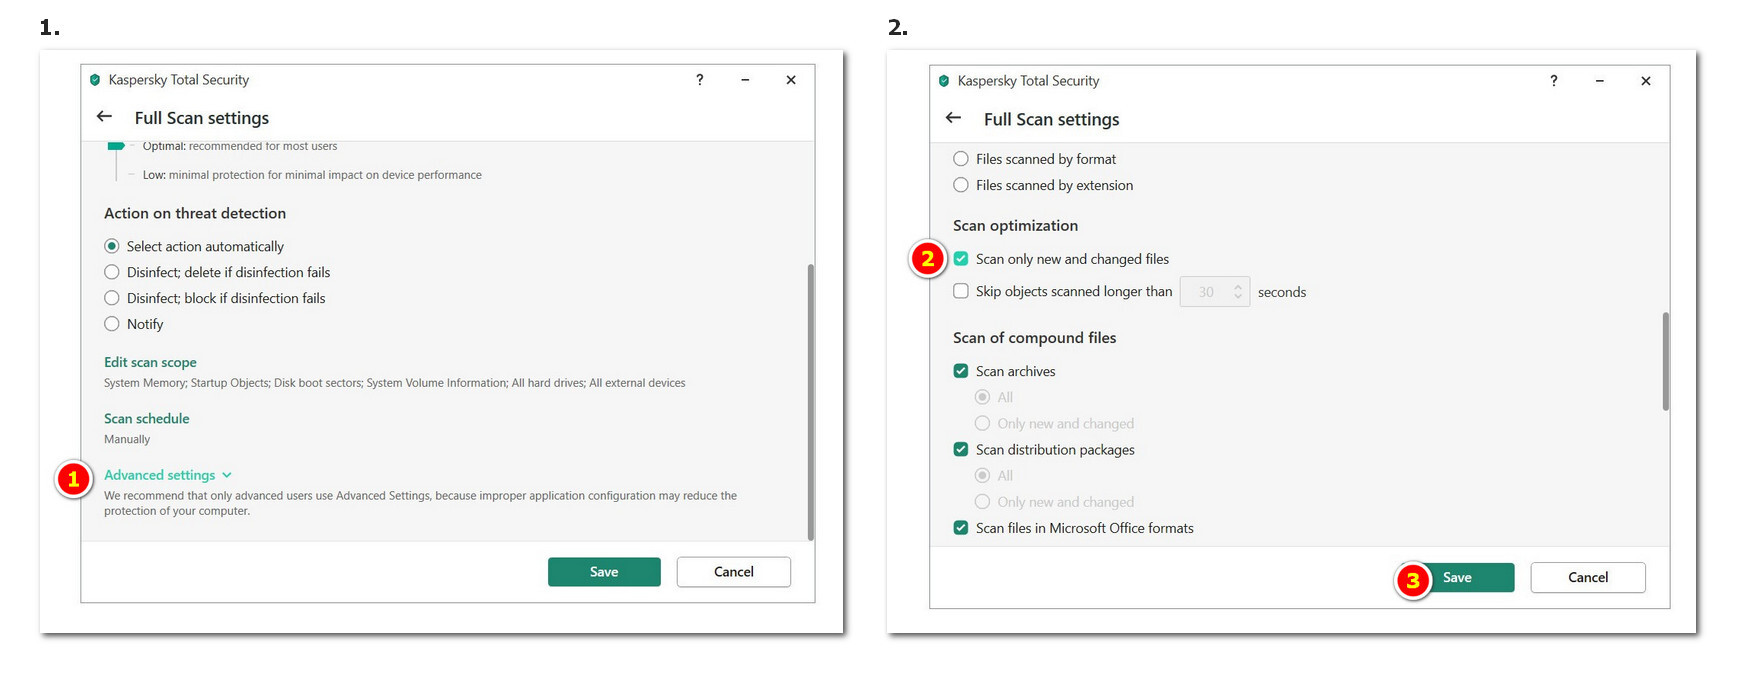Click back arrow in left Full Scan settings window
Viewport: 1737px width, 674px height.
[104, 117]
